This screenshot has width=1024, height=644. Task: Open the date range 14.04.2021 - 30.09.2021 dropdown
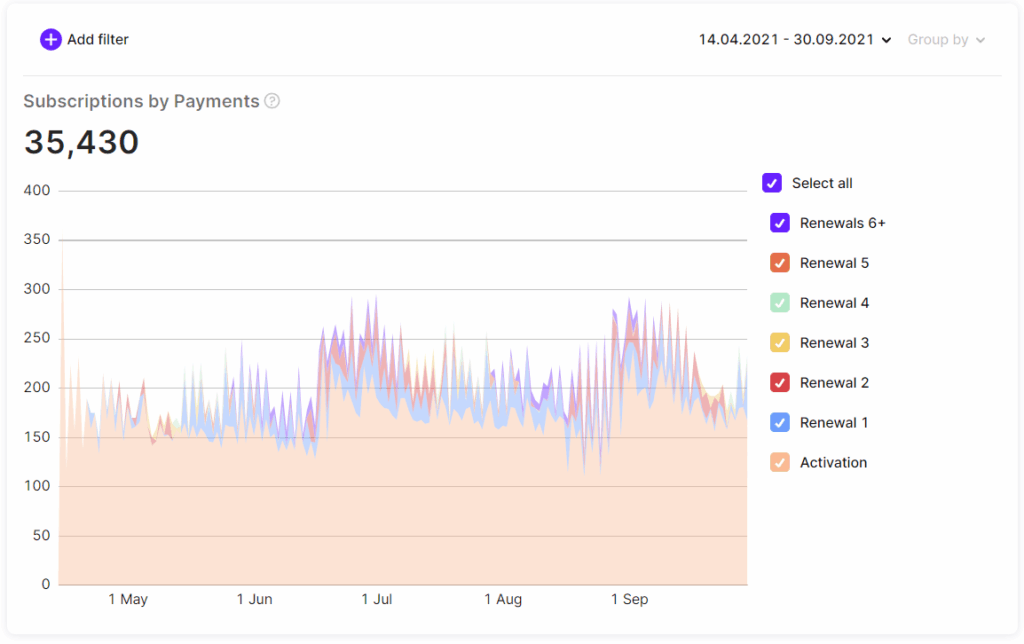pos(784,40)
